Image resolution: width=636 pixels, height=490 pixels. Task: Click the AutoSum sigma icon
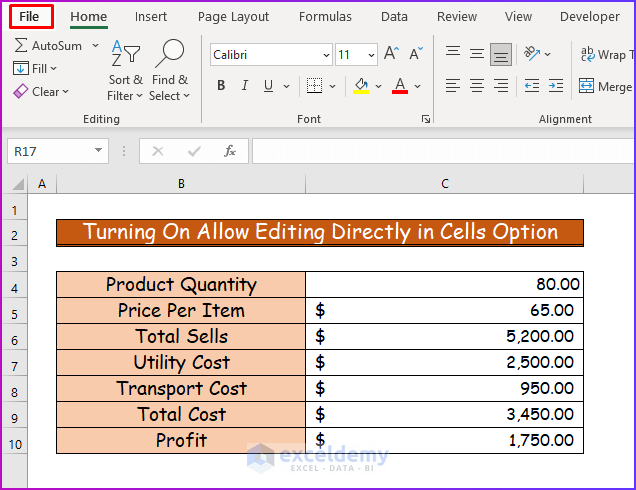click(x=21, y=45)
